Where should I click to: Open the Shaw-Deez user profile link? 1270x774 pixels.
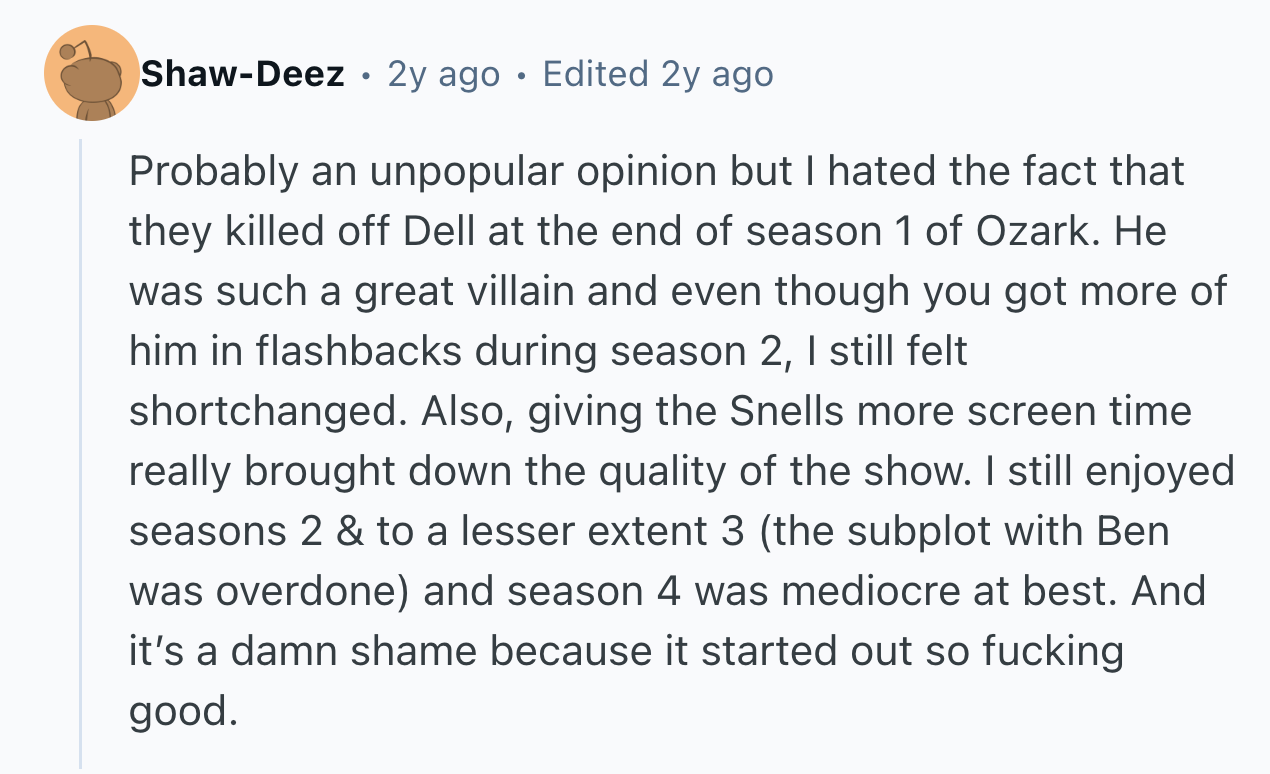243,74
